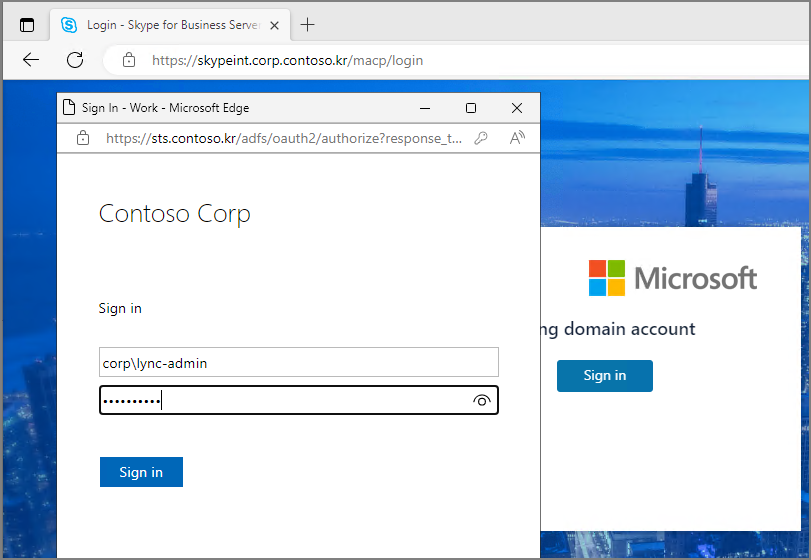This screenshot has width=811, height=560.
Task: Click the Sign In - Work title bar text
Action: 166,108
